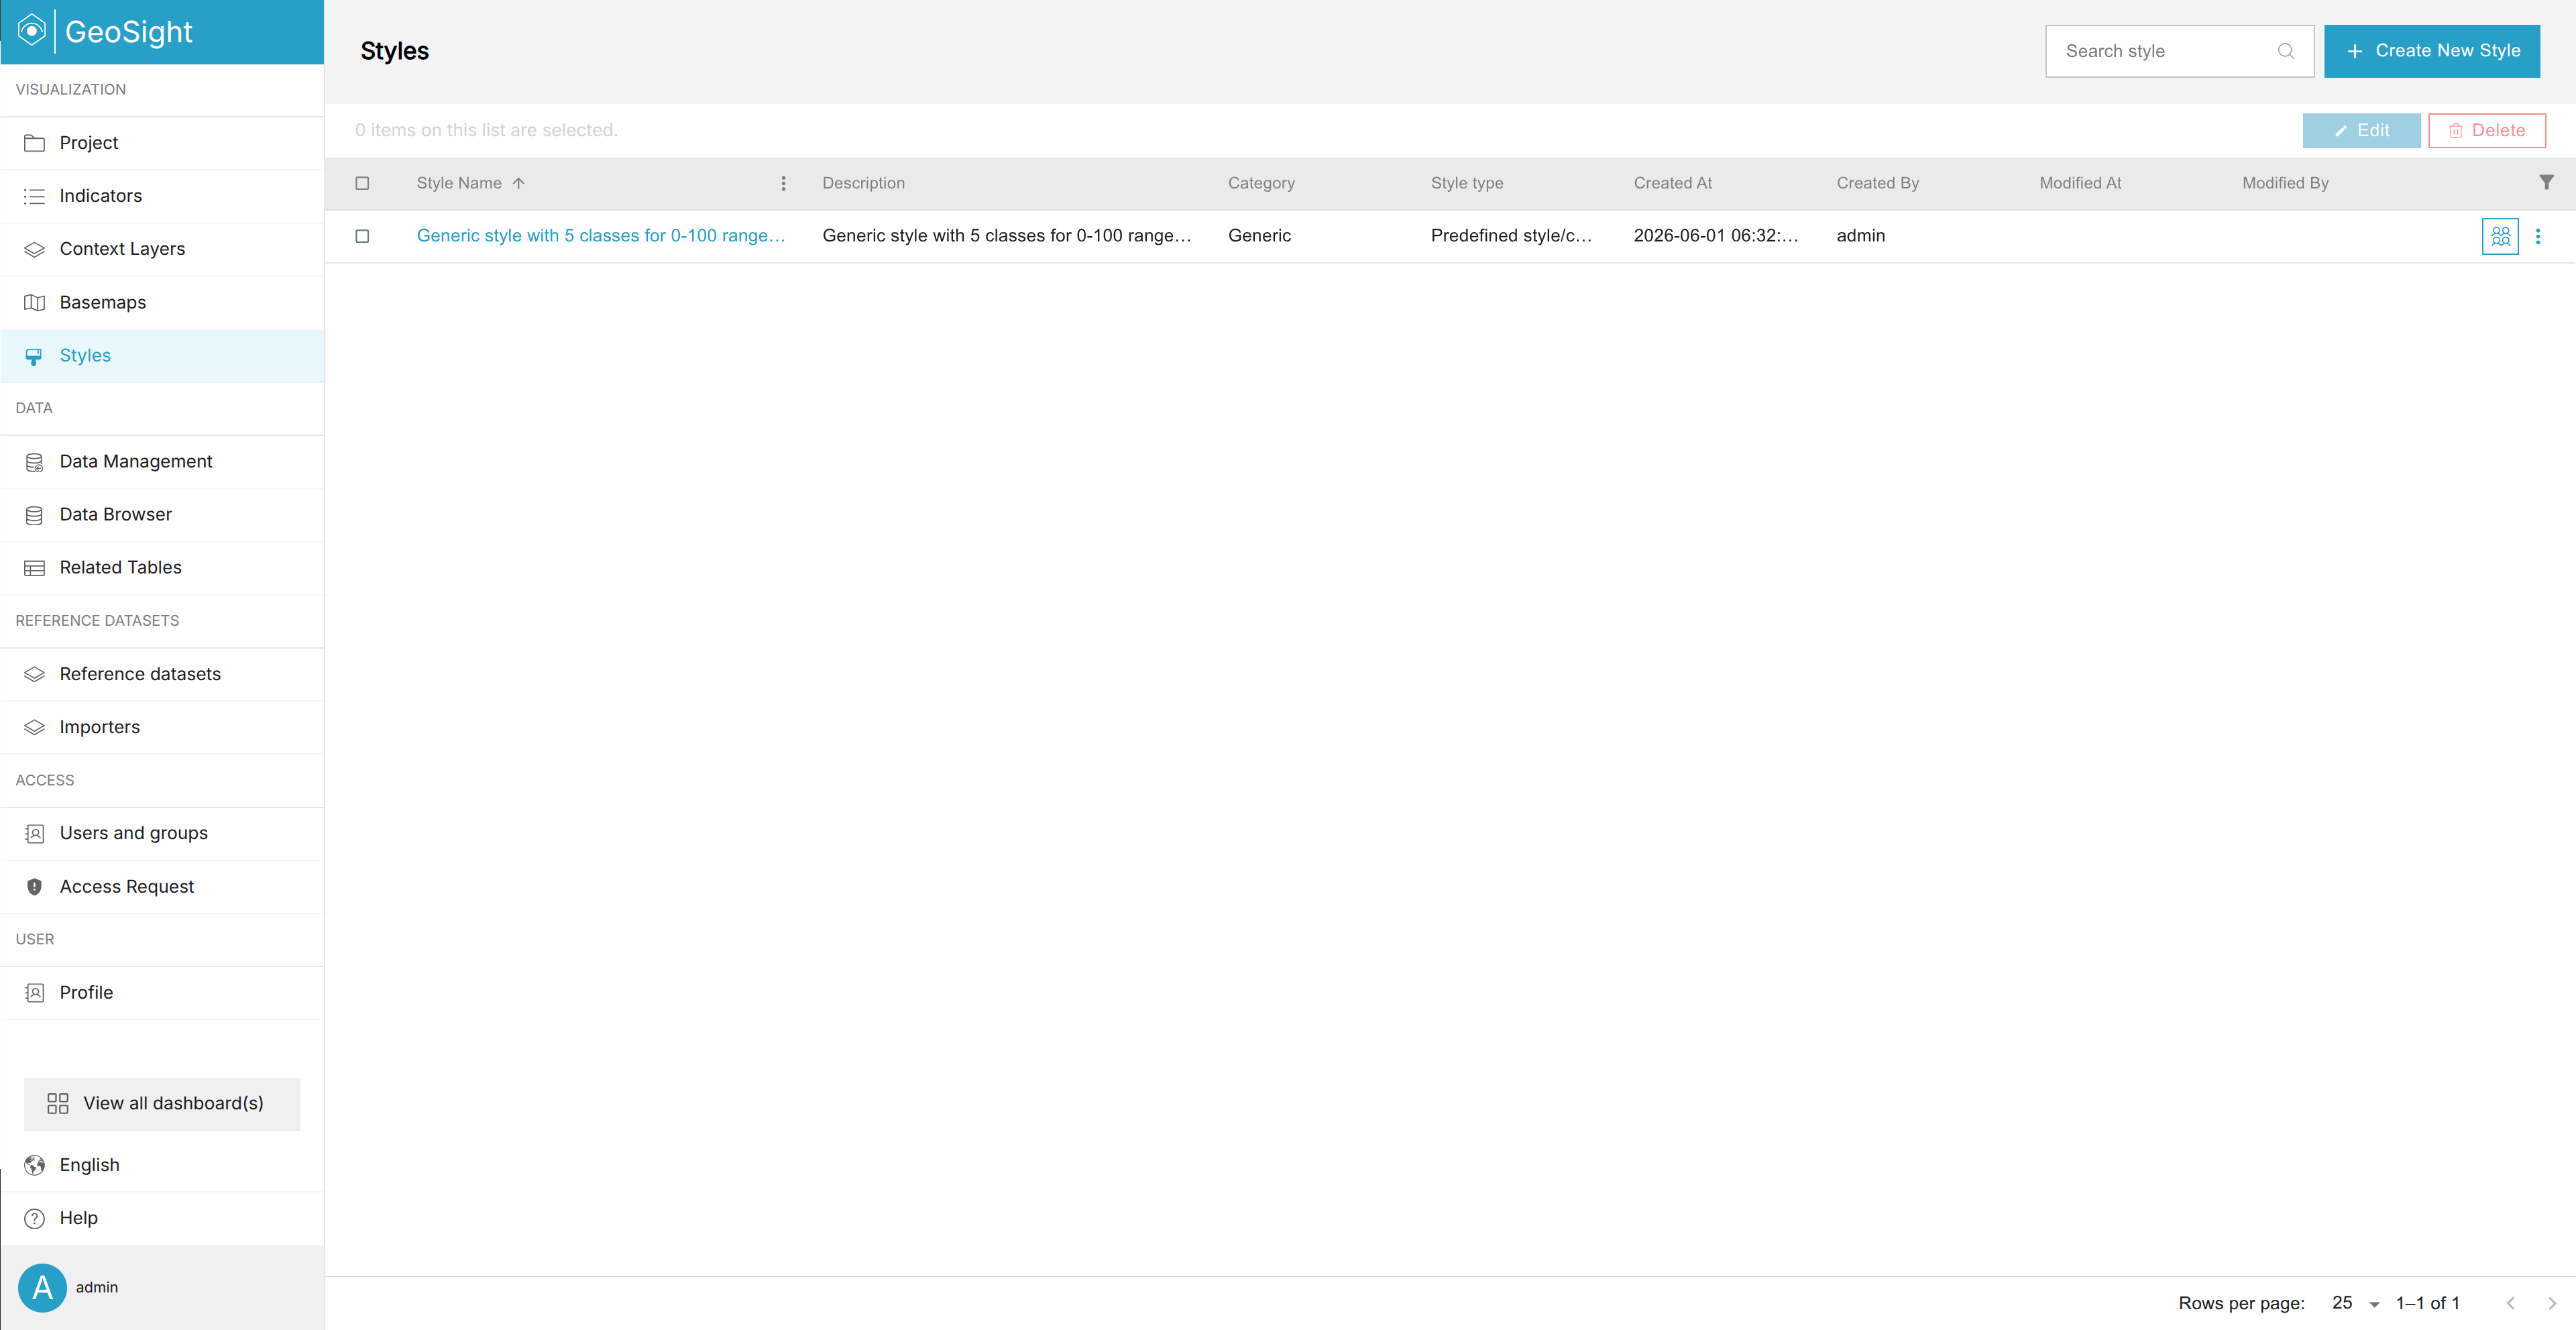Open the rows per page dropdown
Screen dimensions: 2576x1330
[2355, 1303]
